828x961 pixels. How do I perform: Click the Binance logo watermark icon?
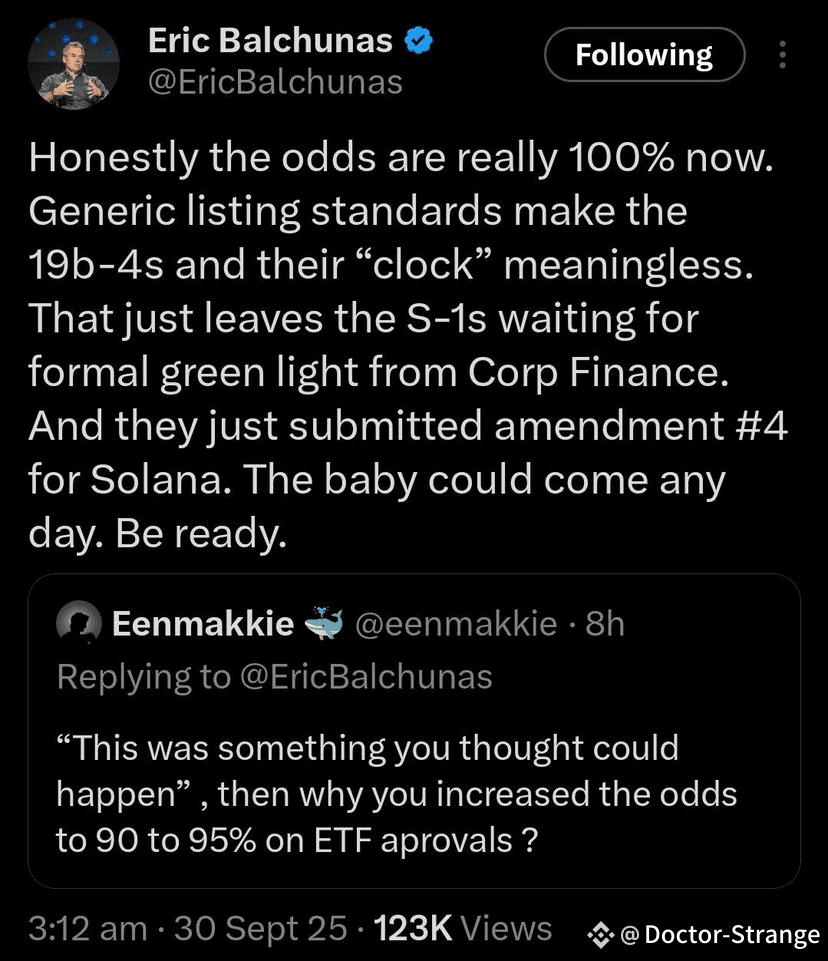click(600, 935)
